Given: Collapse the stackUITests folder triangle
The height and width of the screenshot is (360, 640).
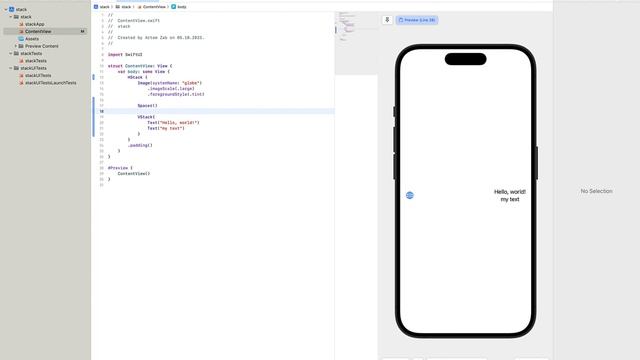Looking at the screenshot, I should coord(11,68).
